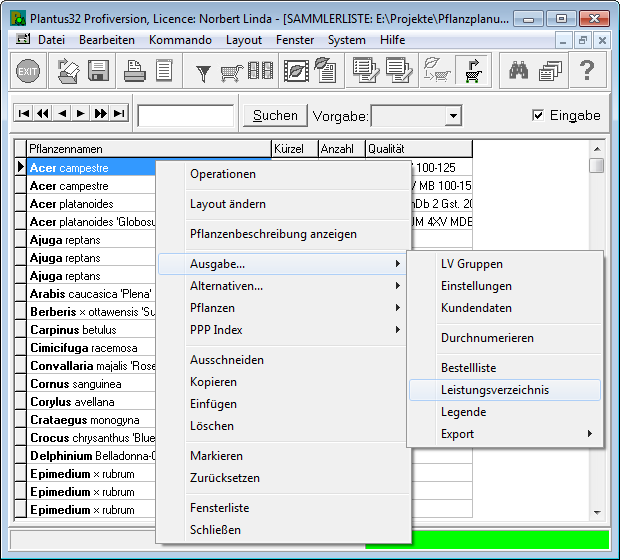Viewport: 620px width, 560px height.
Task: Click the binoculars search icon
Action: [x=519, y=71]
